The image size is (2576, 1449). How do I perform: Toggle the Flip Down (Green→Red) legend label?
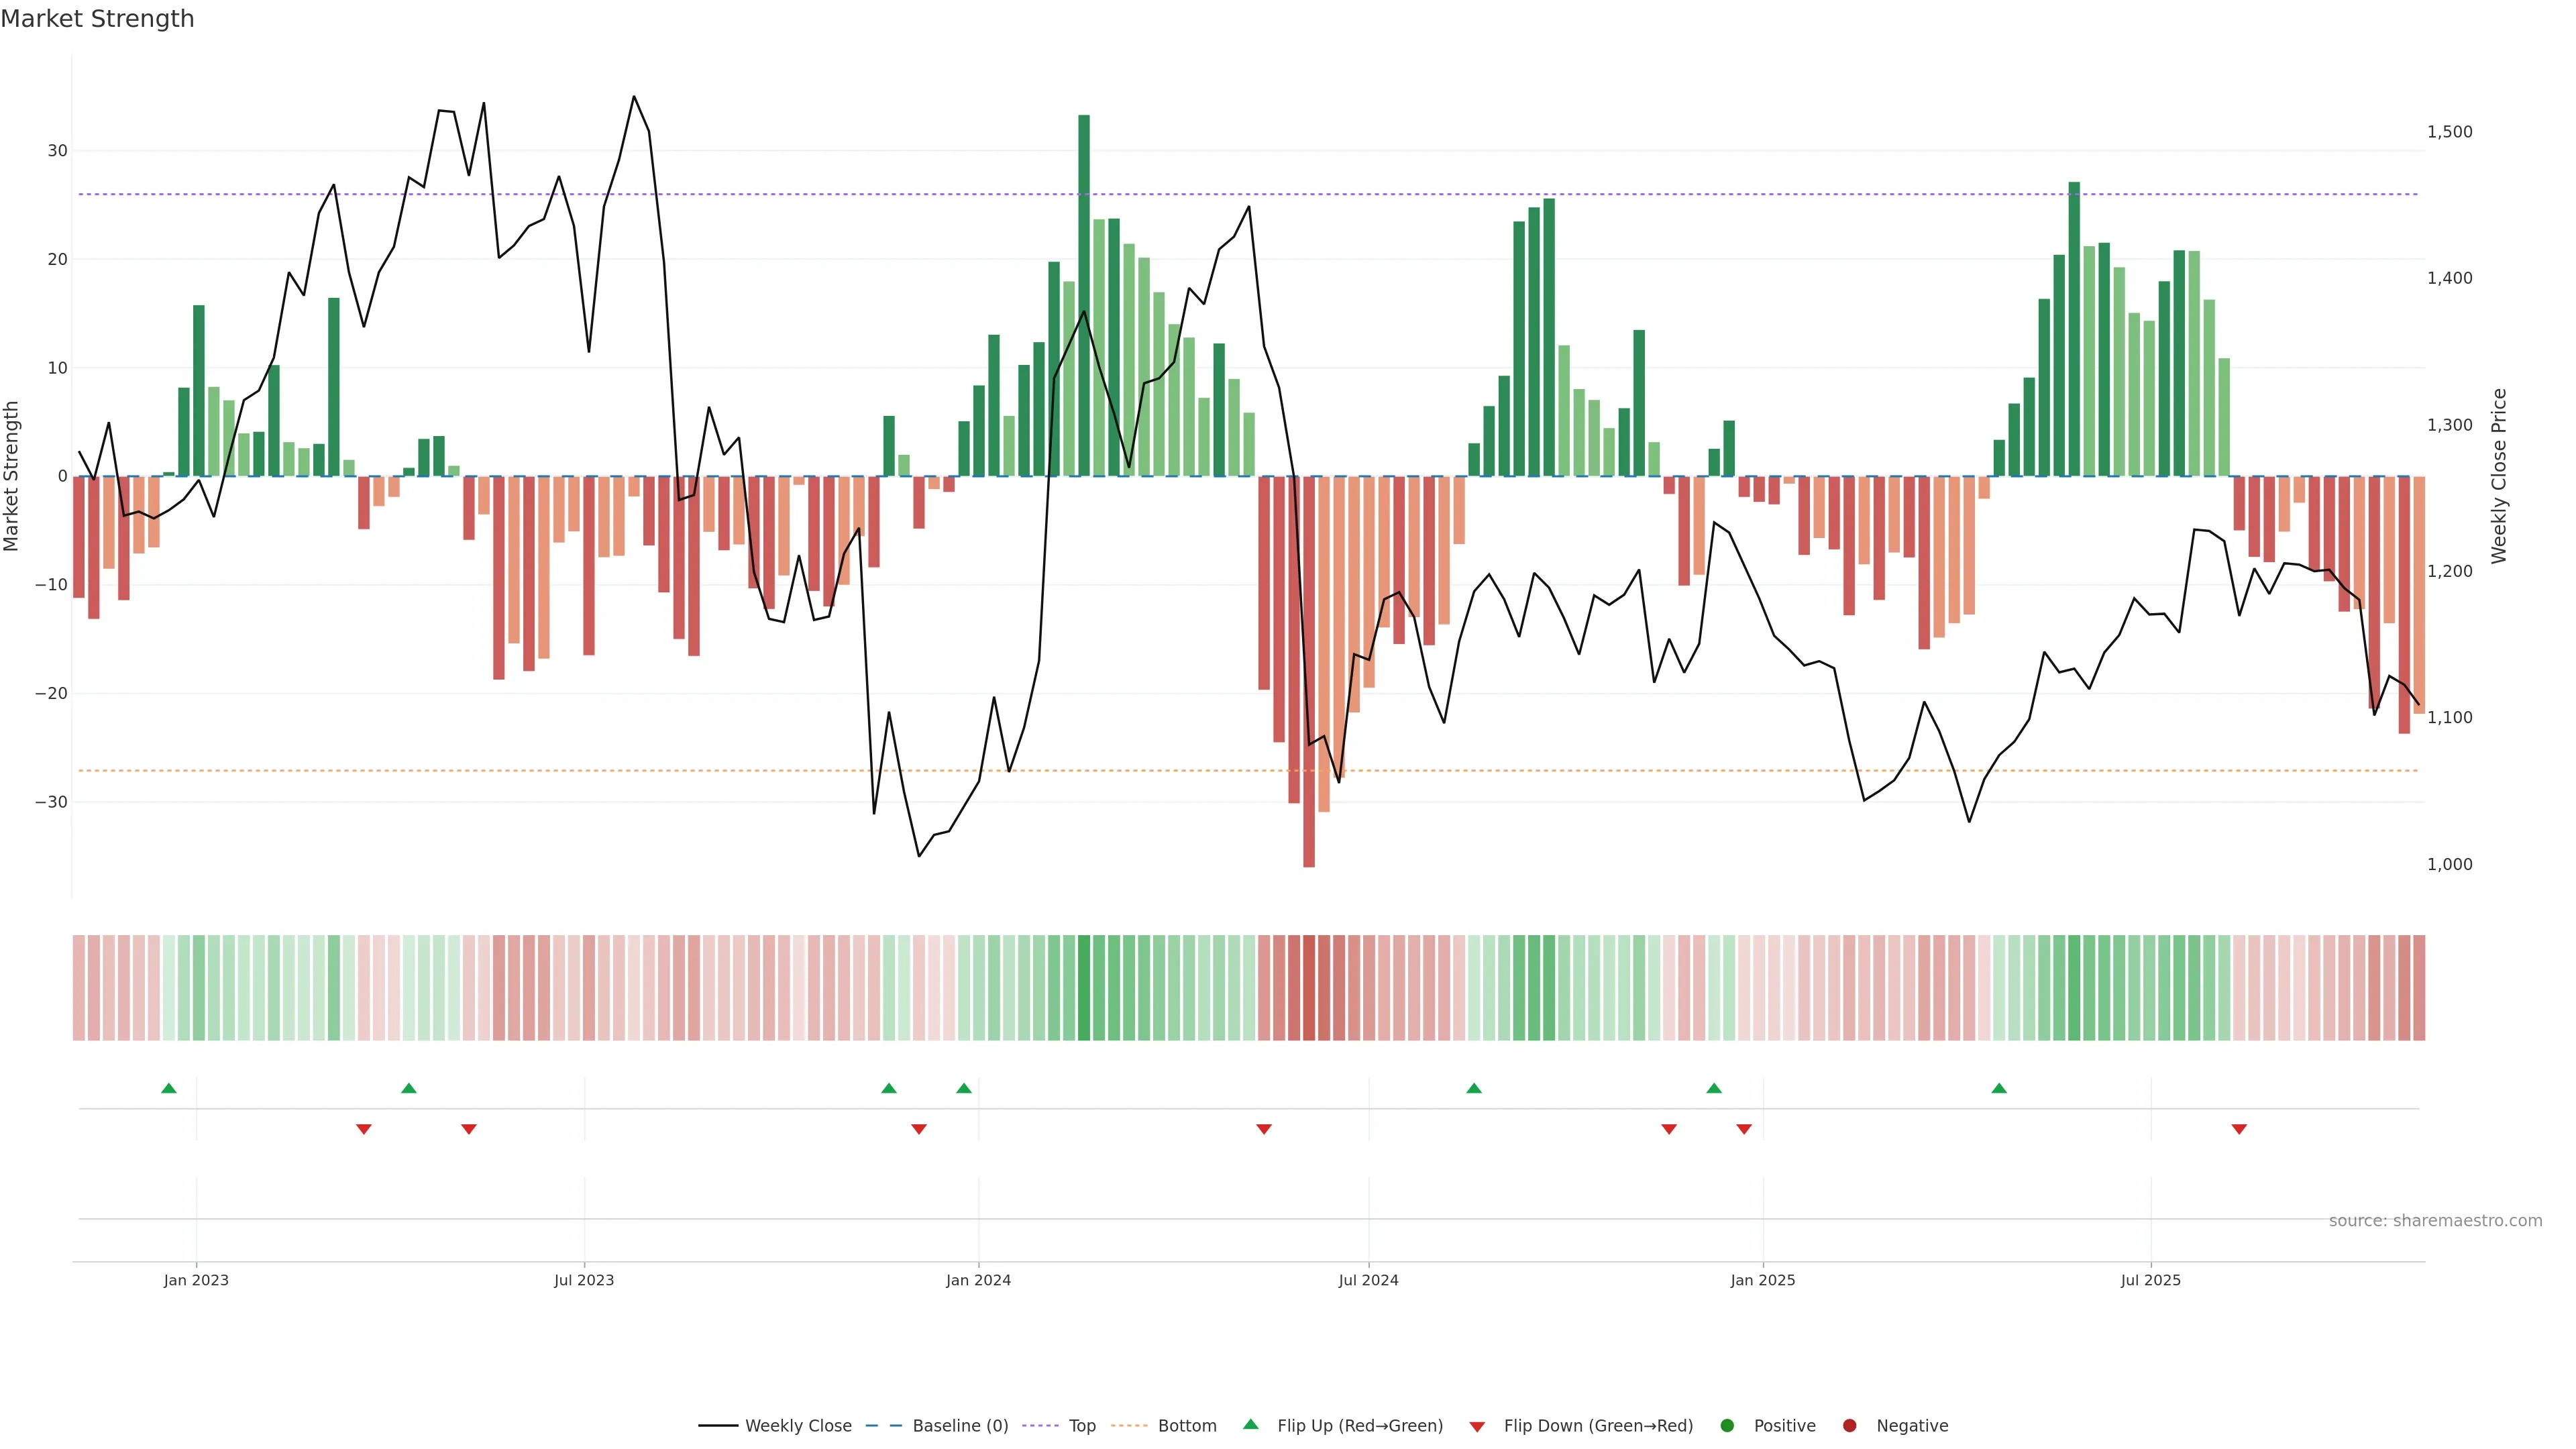click(x=1598, y=1426)
